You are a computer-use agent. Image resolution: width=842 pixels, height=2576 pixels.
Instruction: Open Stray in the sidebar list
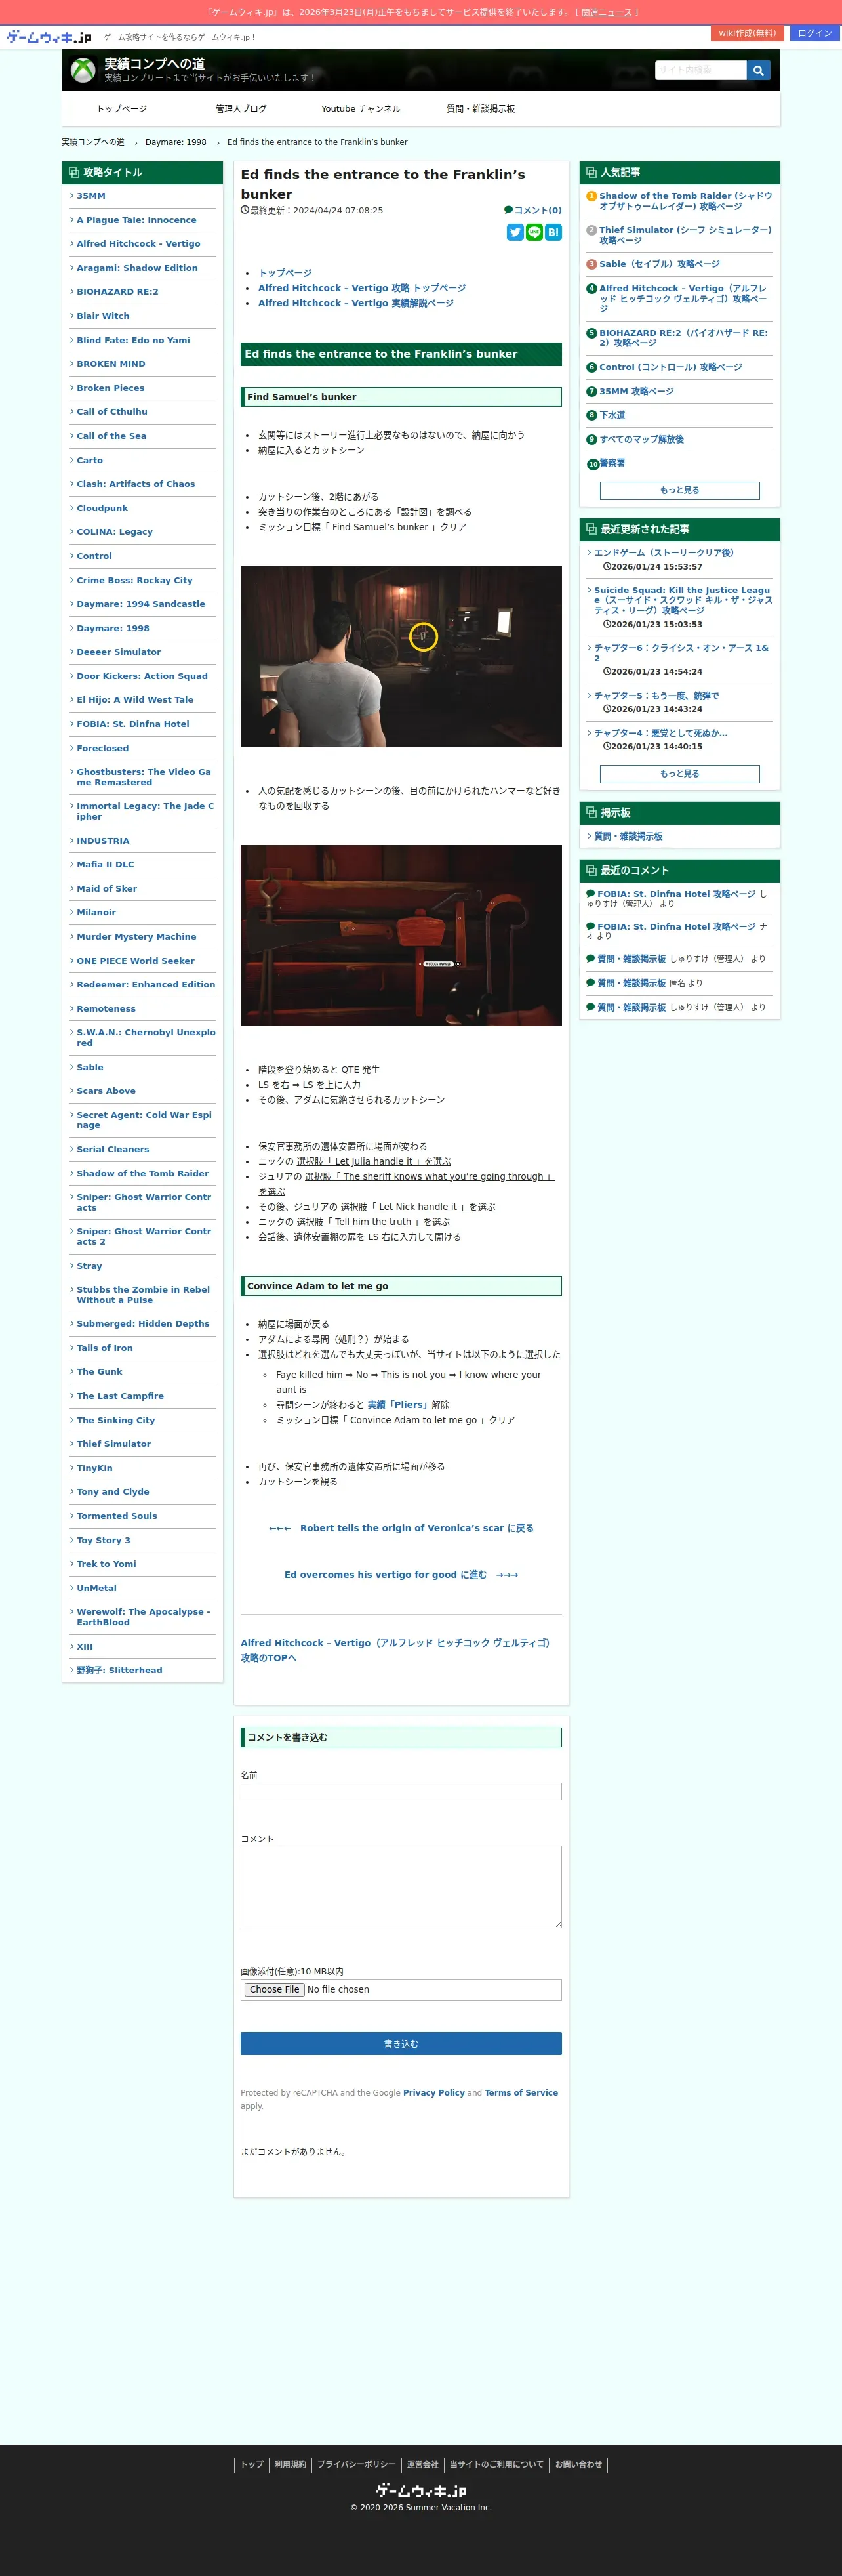[x=89, y=1266]
